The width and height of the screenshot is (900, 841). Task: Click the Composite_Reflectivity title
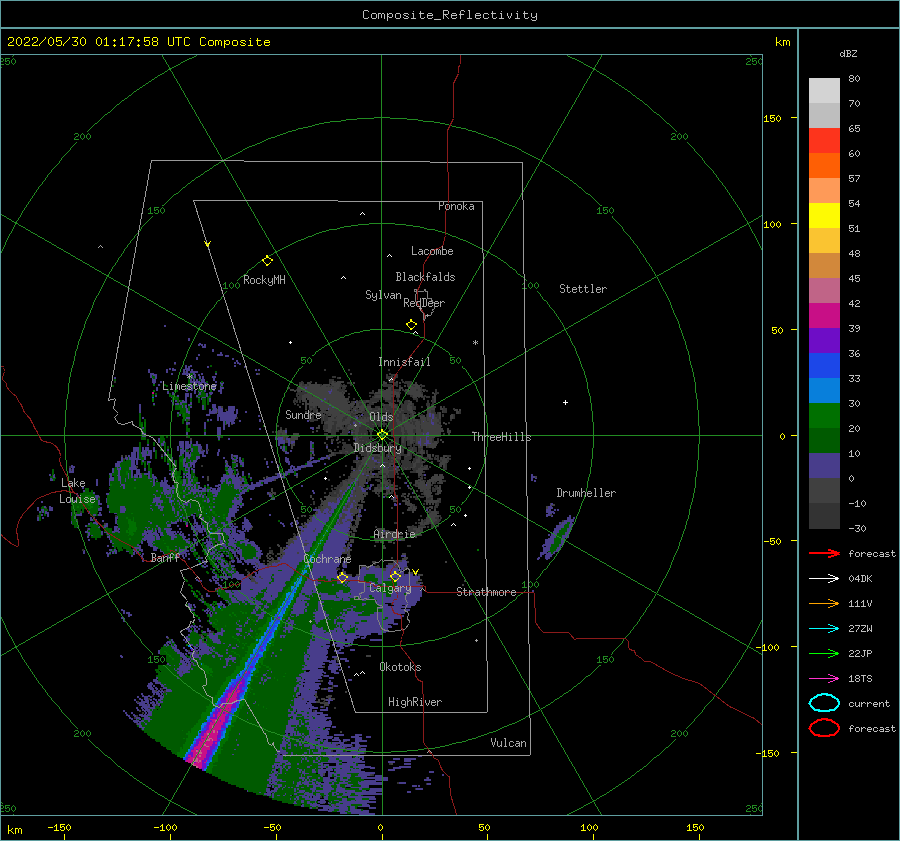point(450,15)
